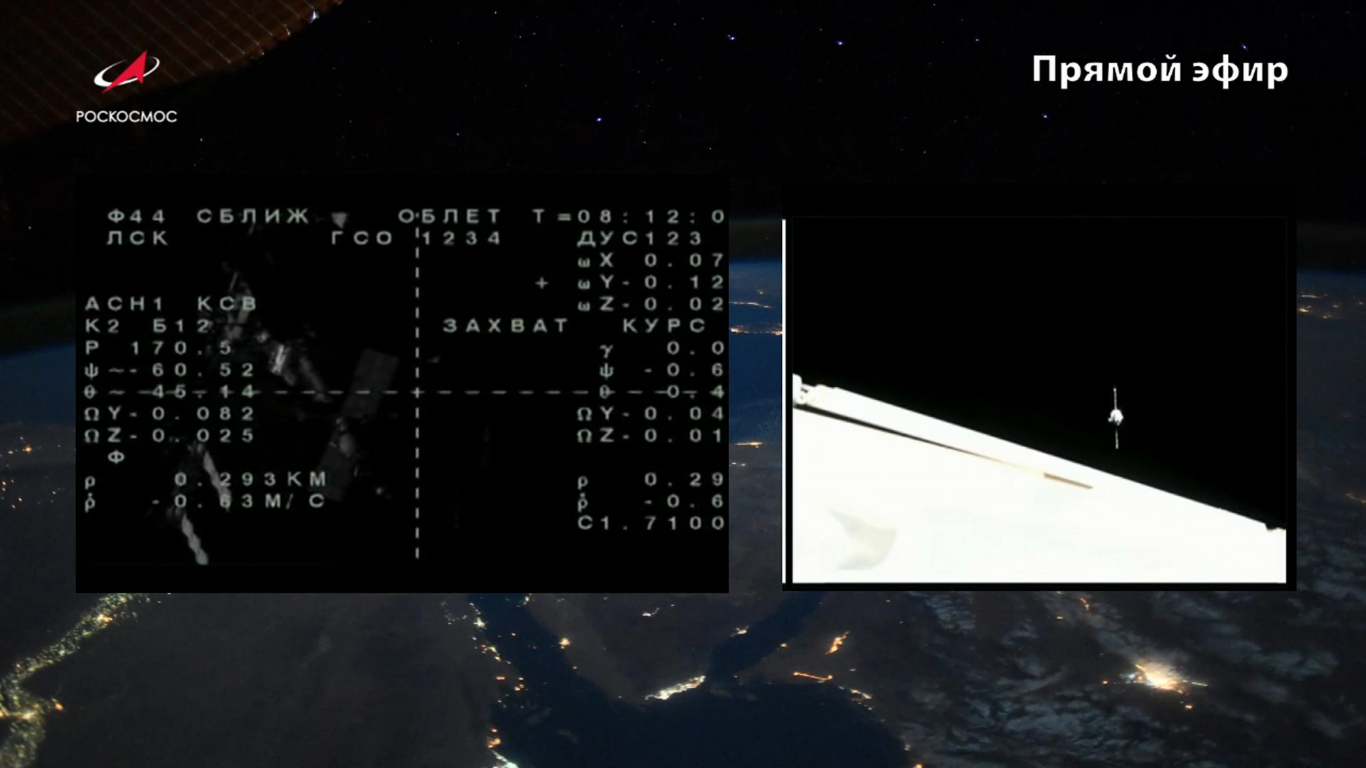Click the Прямой эфир live label
1366x768 pixels.
[x=1160, y=71]
